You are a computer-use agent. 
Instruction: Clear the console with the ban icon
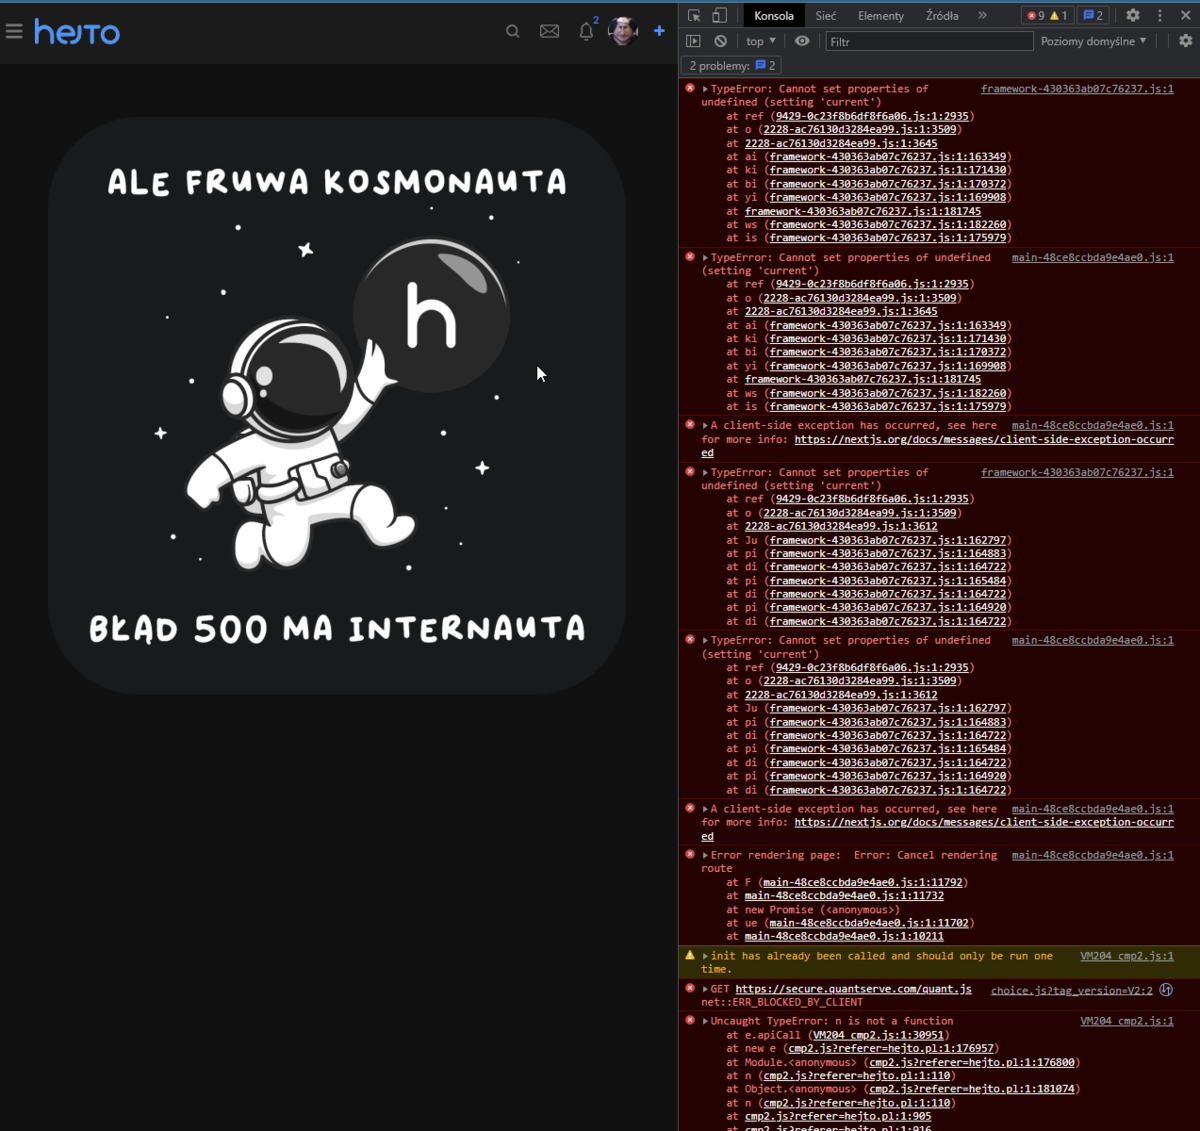point(720,41)
